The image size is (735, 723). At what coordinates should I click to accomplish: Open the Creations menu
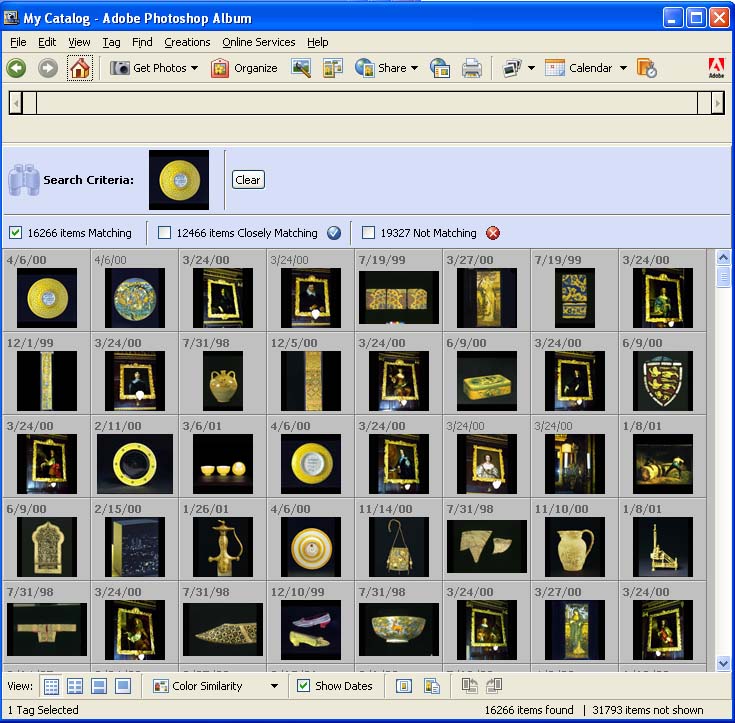[x=187, y=42]
